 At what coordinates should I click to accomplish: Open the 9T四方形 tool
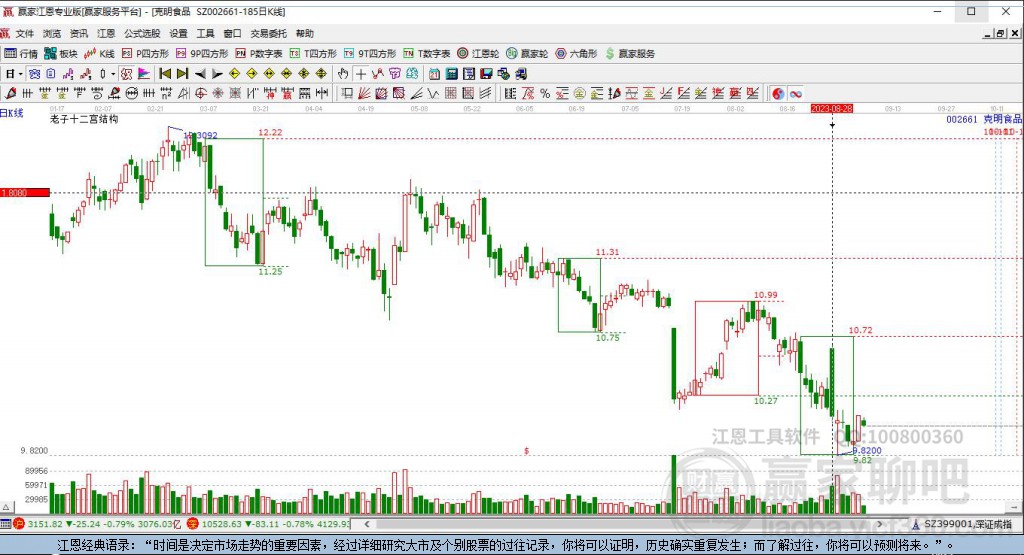pyautogui.click(x=370, y=54)
